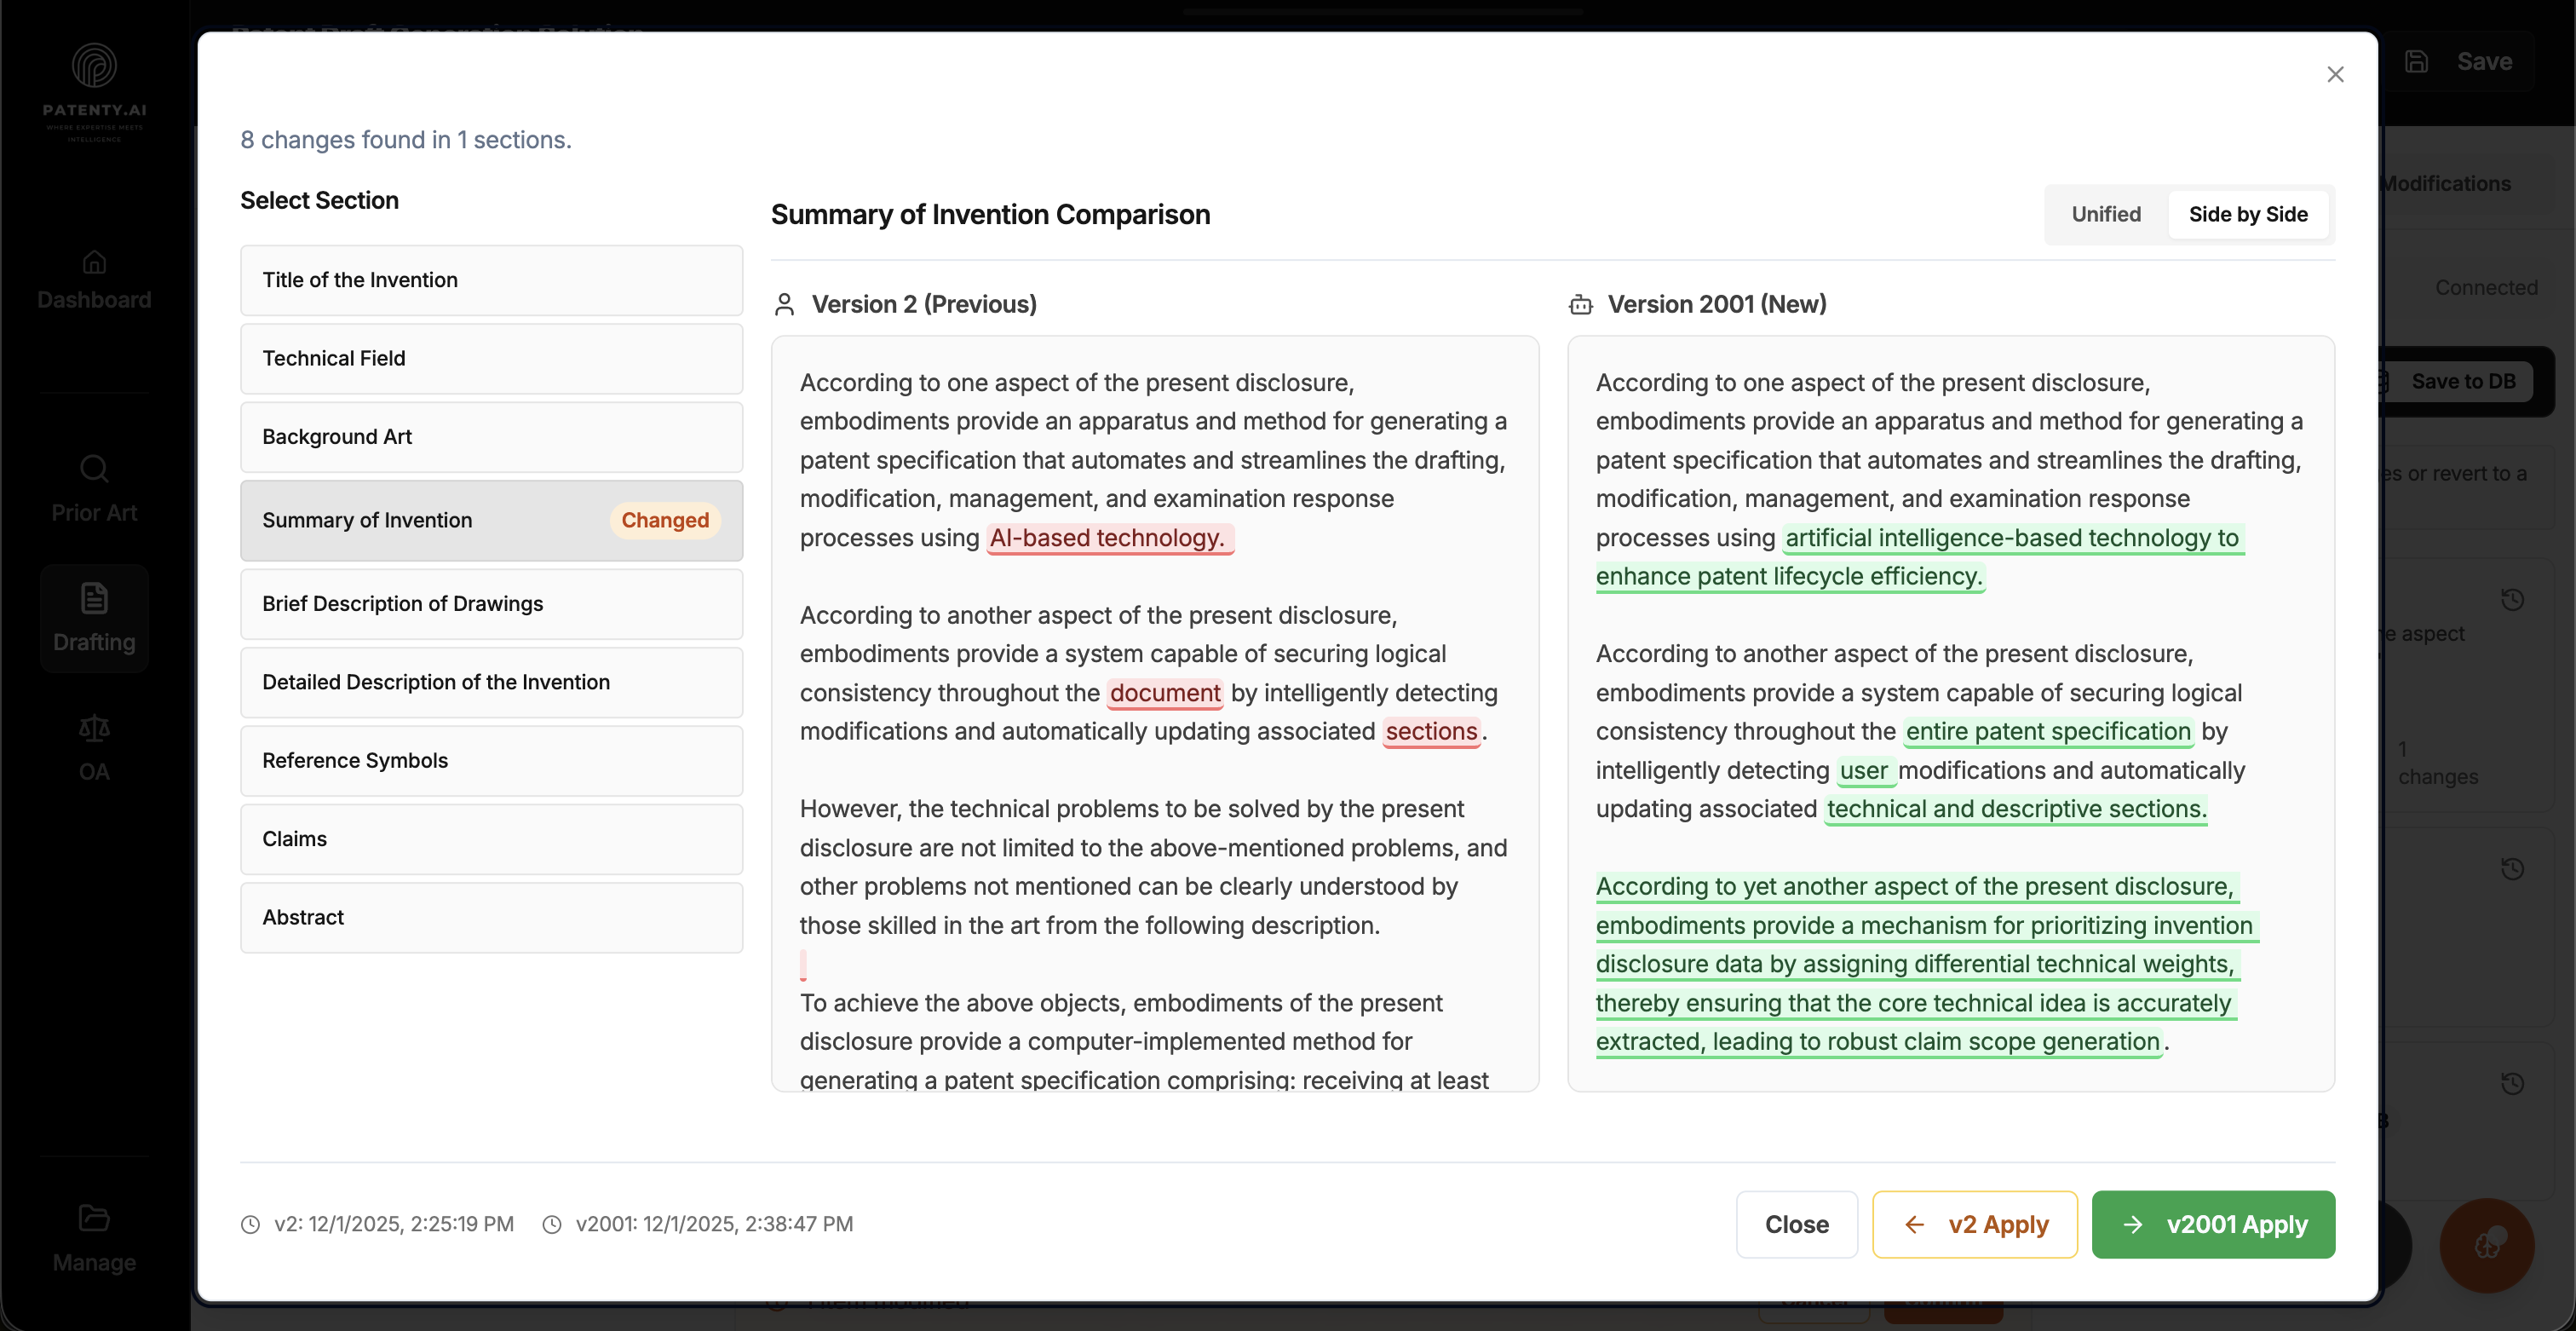The image size is (2576, 1331).
Task: Click the PATENTY.AI logo icon
Action: 94,66
